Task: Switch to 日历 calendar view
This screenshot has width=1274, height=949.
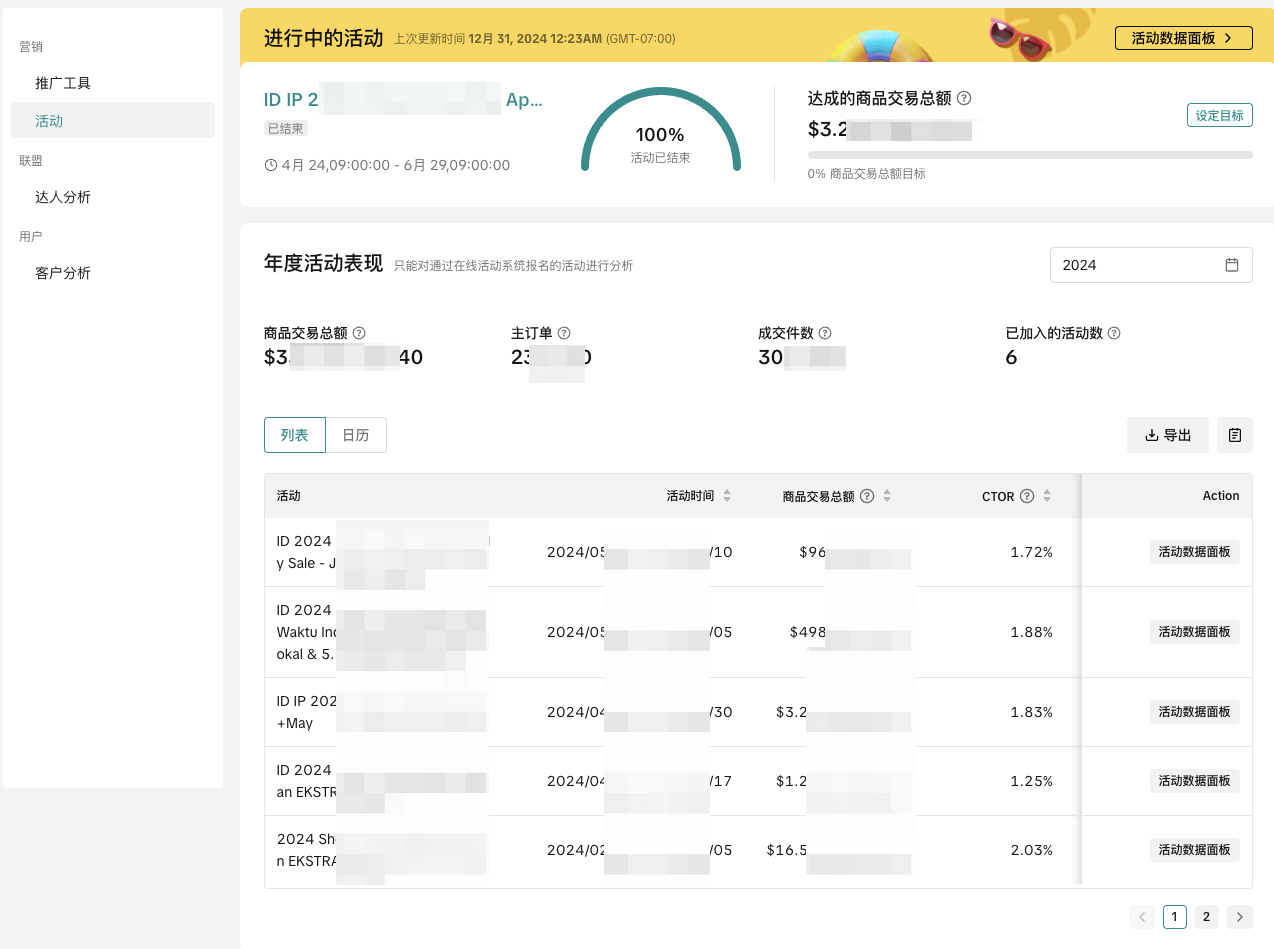Action: [356, 435]
